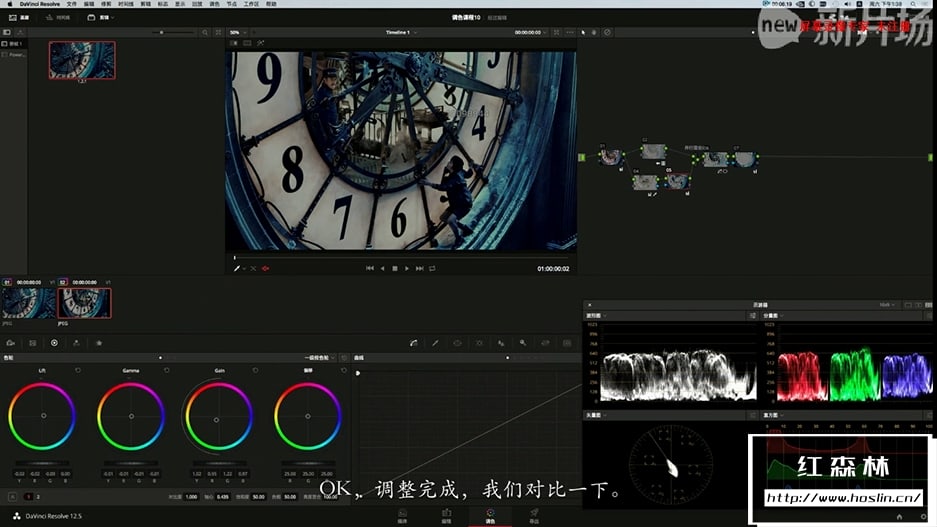The height and width of the screenshot is (527, 937).
Task: Select the Color Wheels palette icon
Action: click(x=54, y=343)
